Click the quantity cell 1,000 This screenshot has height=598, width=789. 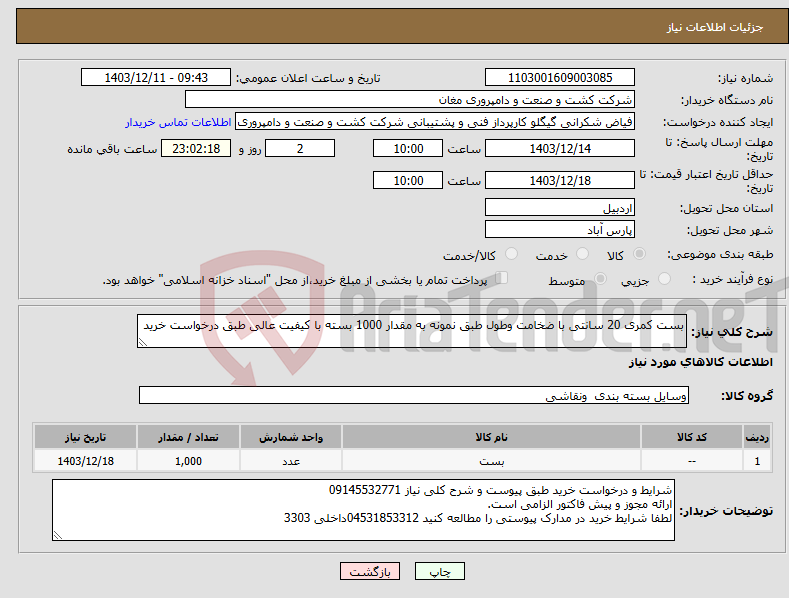tap(188, 461)
